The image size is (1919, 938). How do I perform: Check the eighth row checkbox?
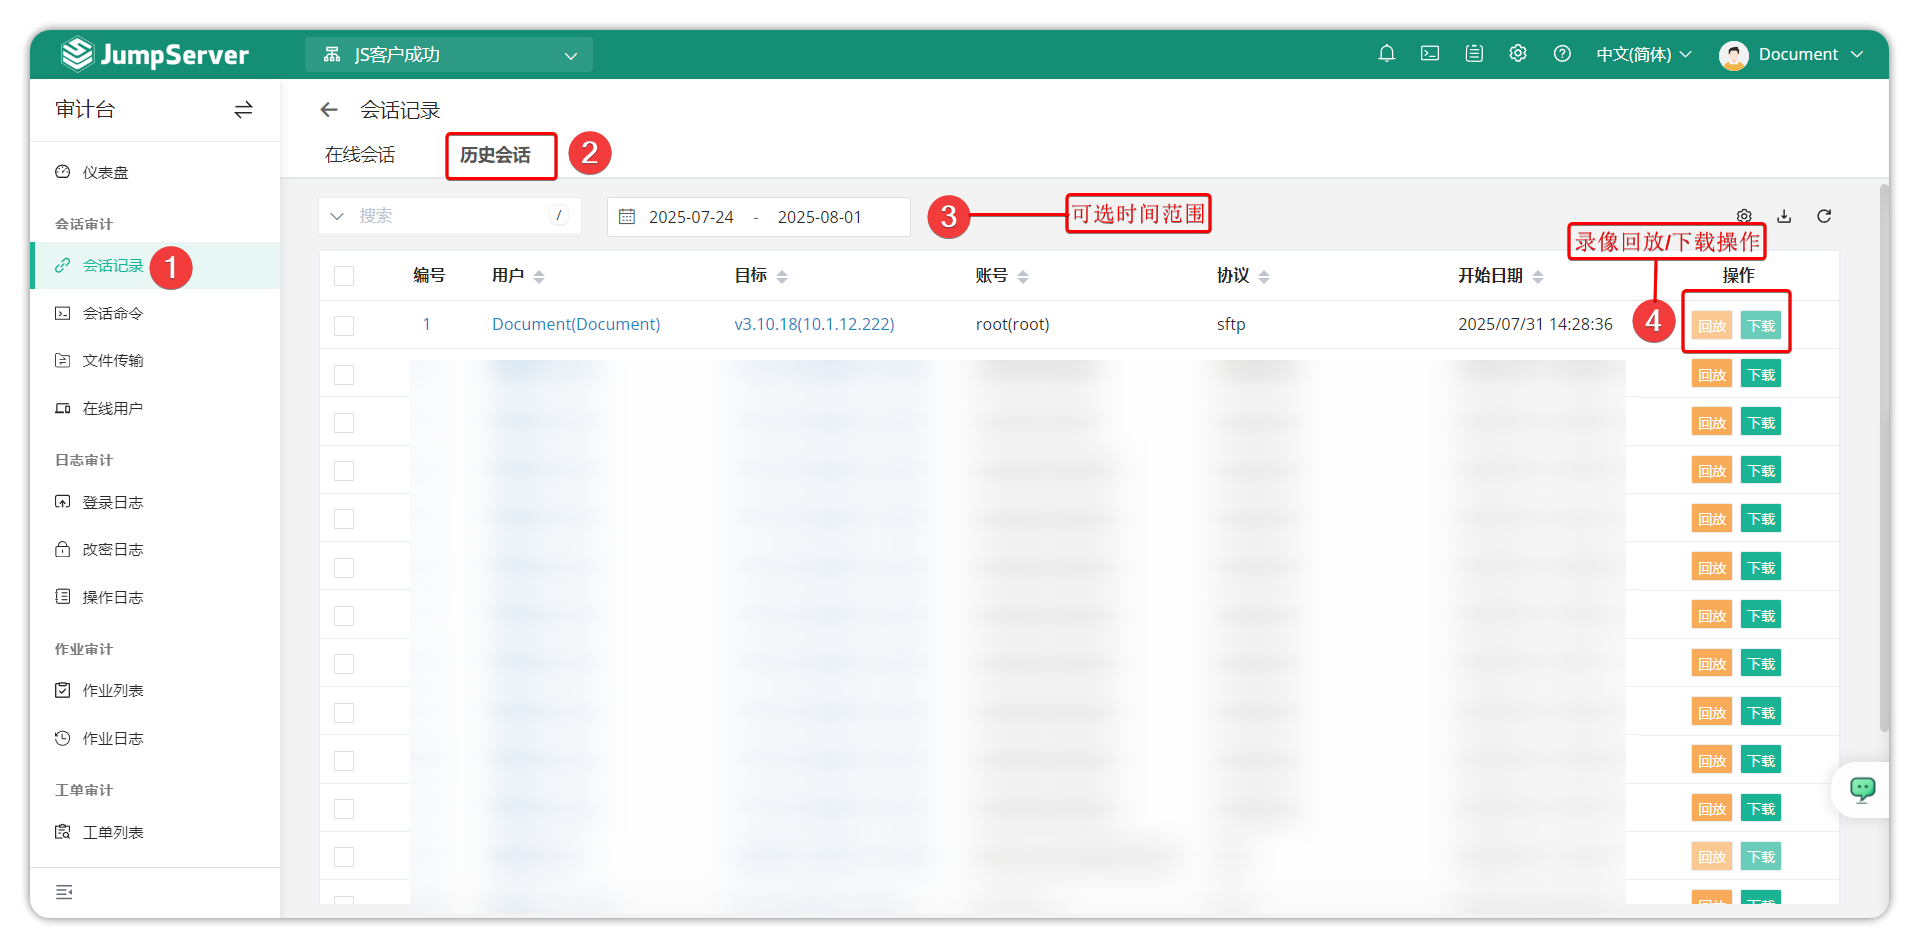pos(344,664)
